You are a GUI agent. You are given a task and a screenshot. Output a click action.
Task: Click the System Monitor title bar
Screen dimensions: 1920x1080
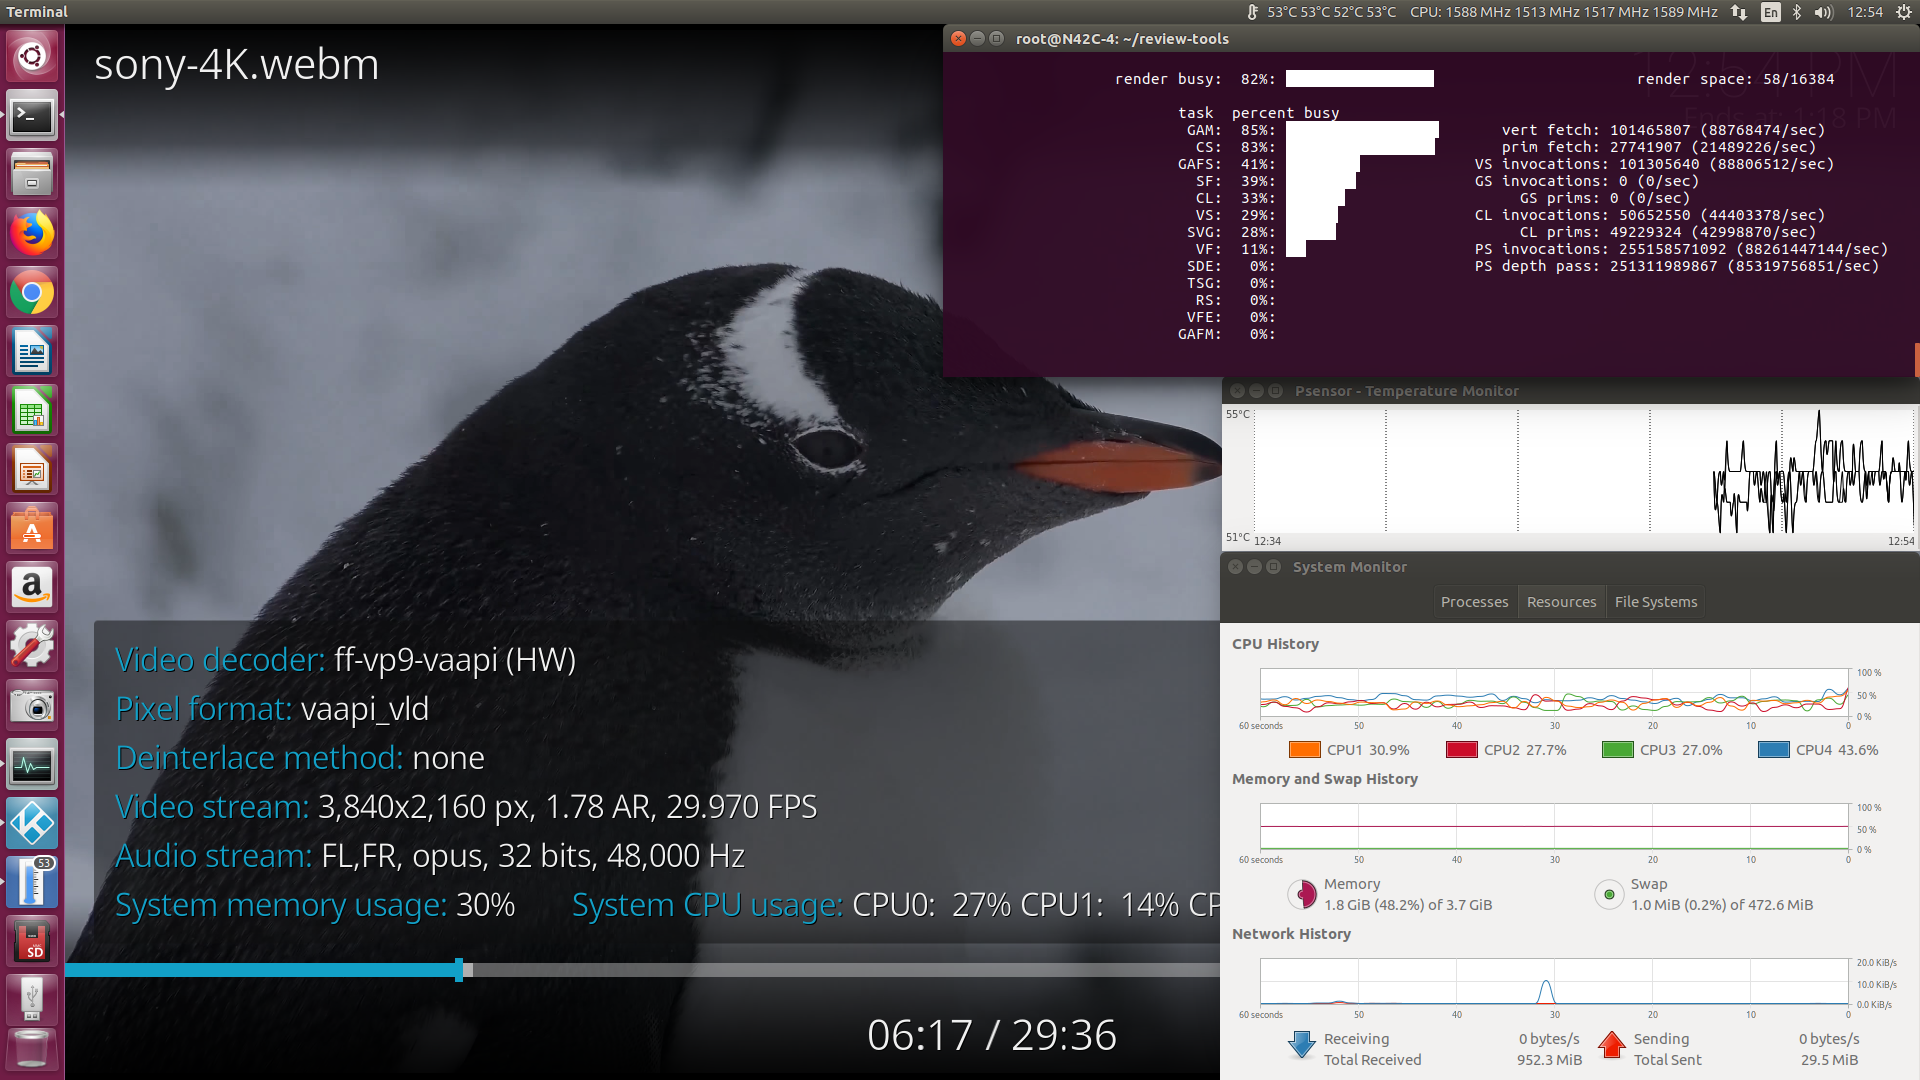coord(1570,567)
